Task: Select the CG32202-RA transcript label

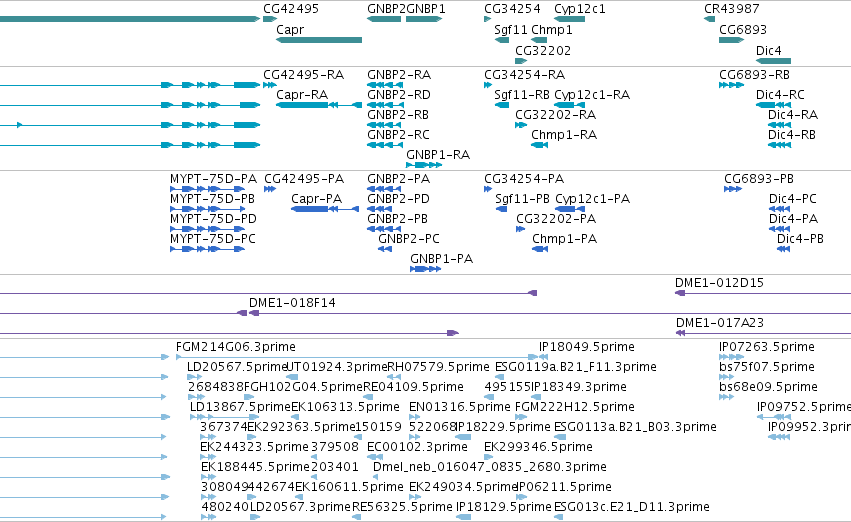Action: 555,114
